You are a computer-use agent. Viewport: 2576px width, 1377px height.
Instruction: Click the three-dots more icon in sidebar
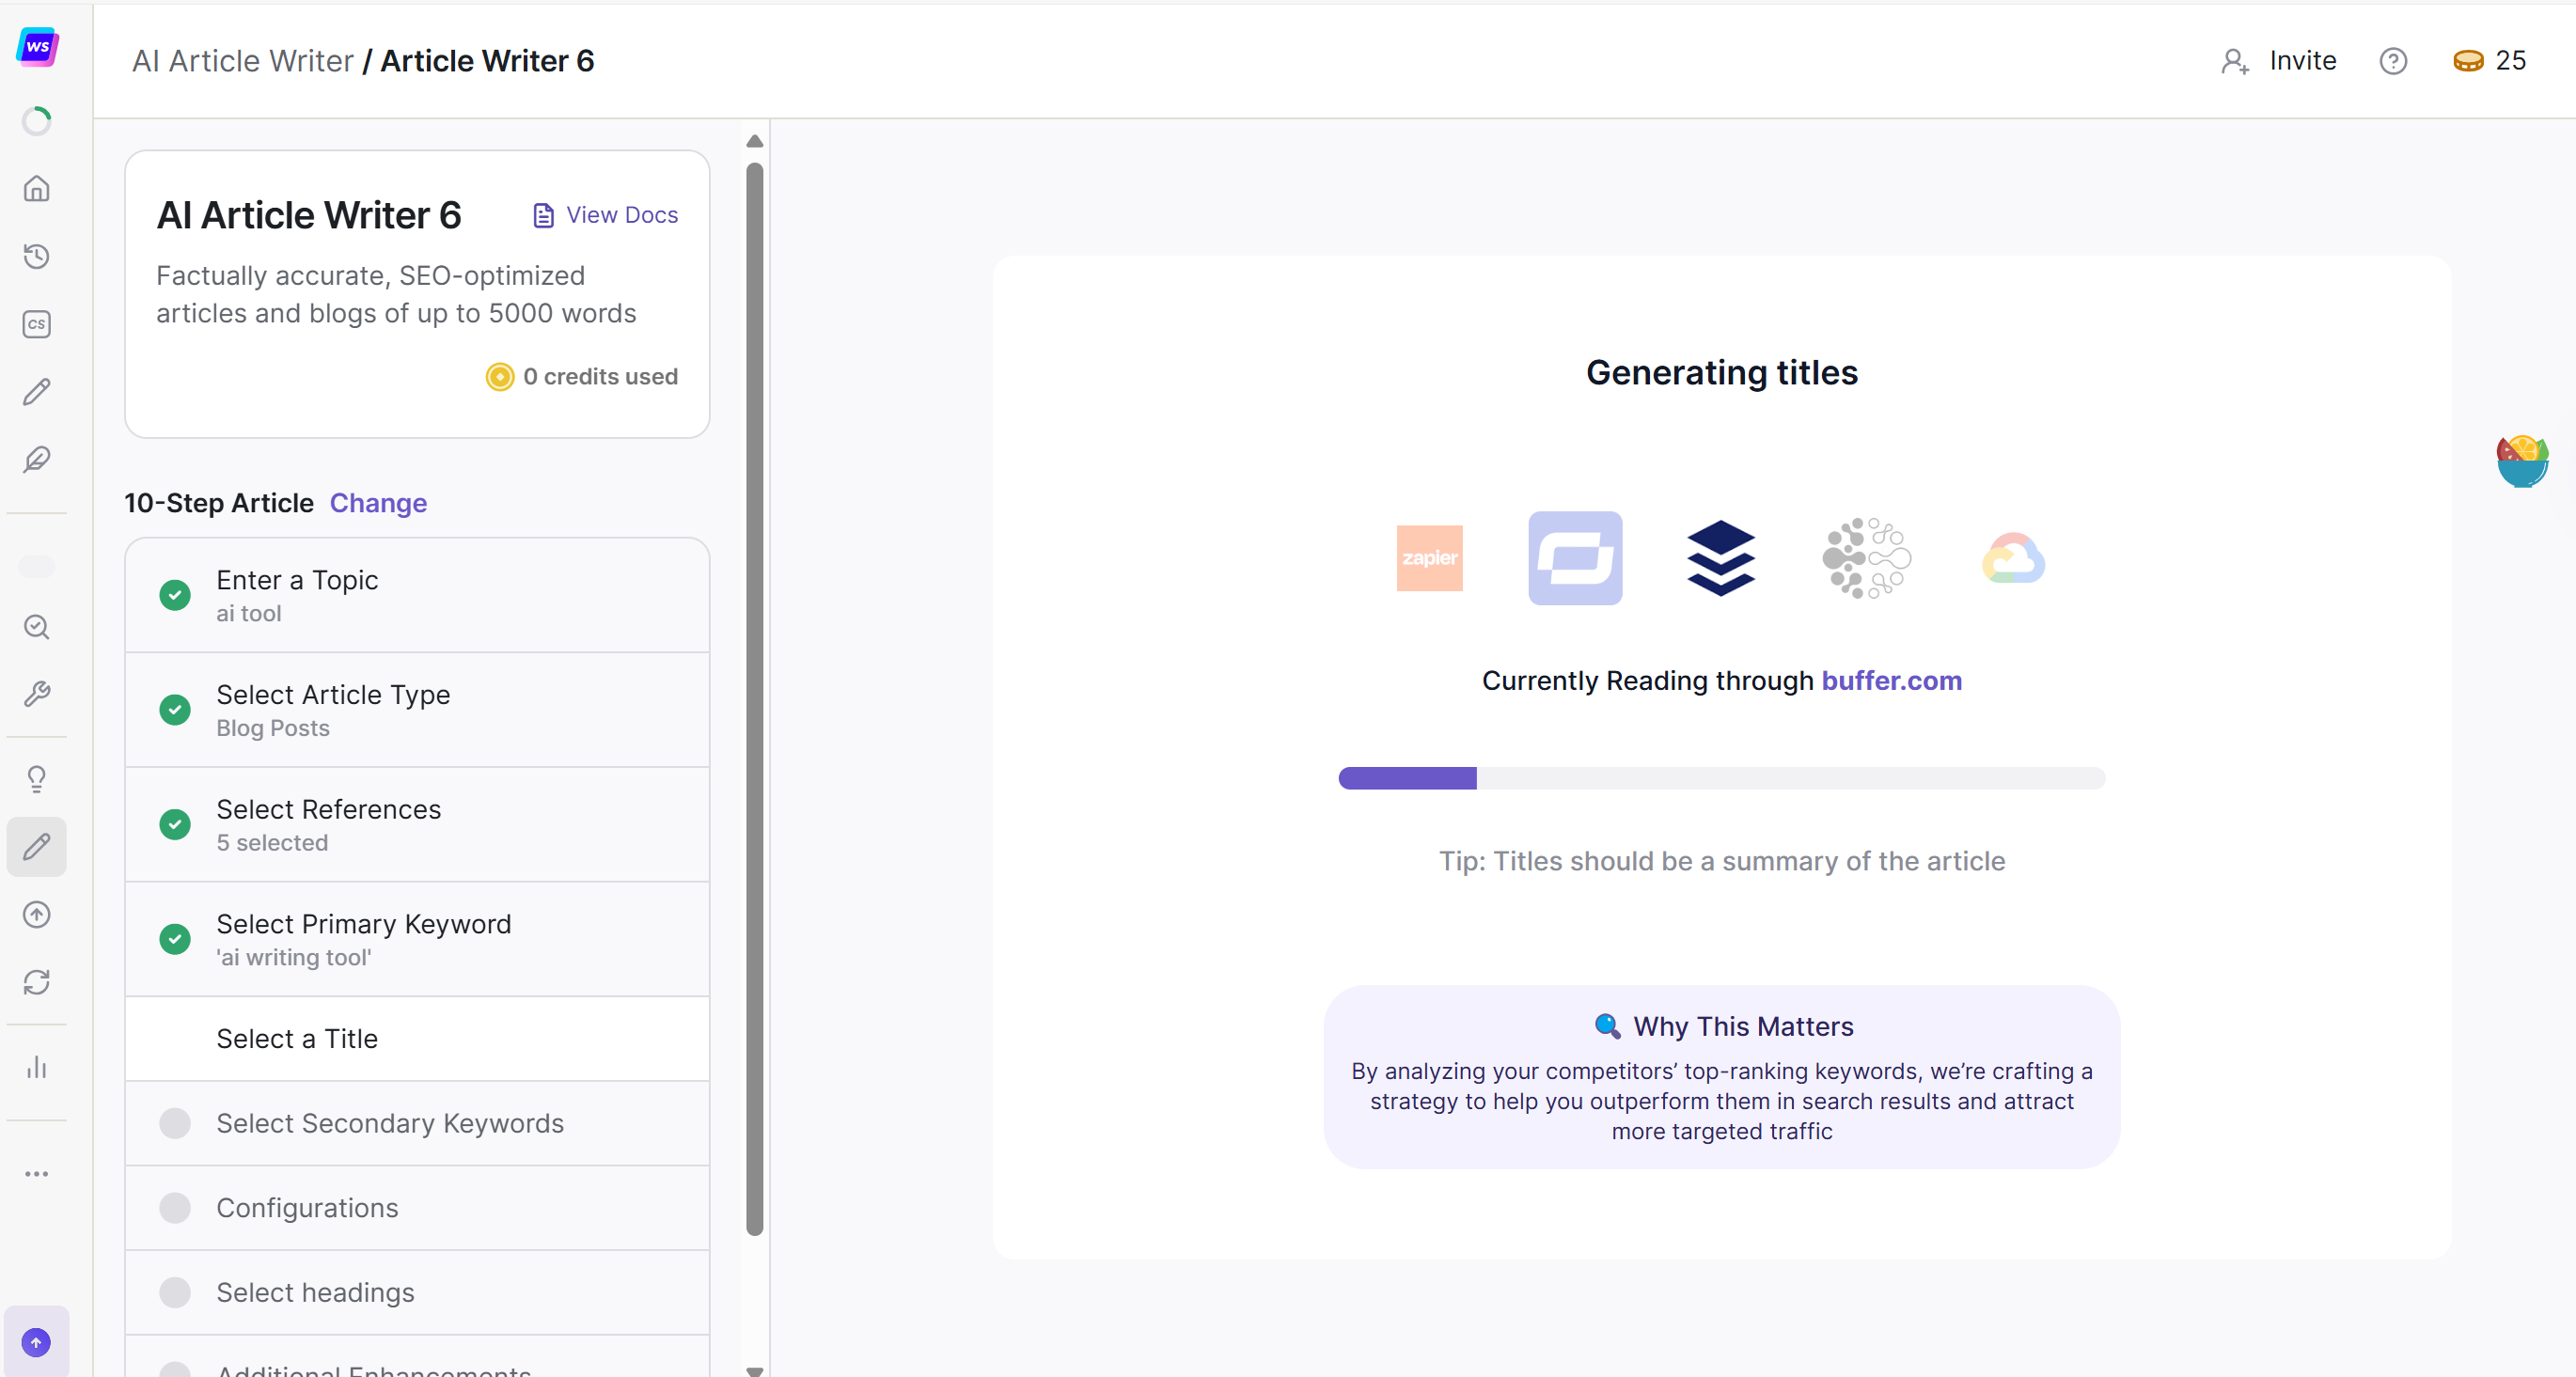pos(37,1174)
